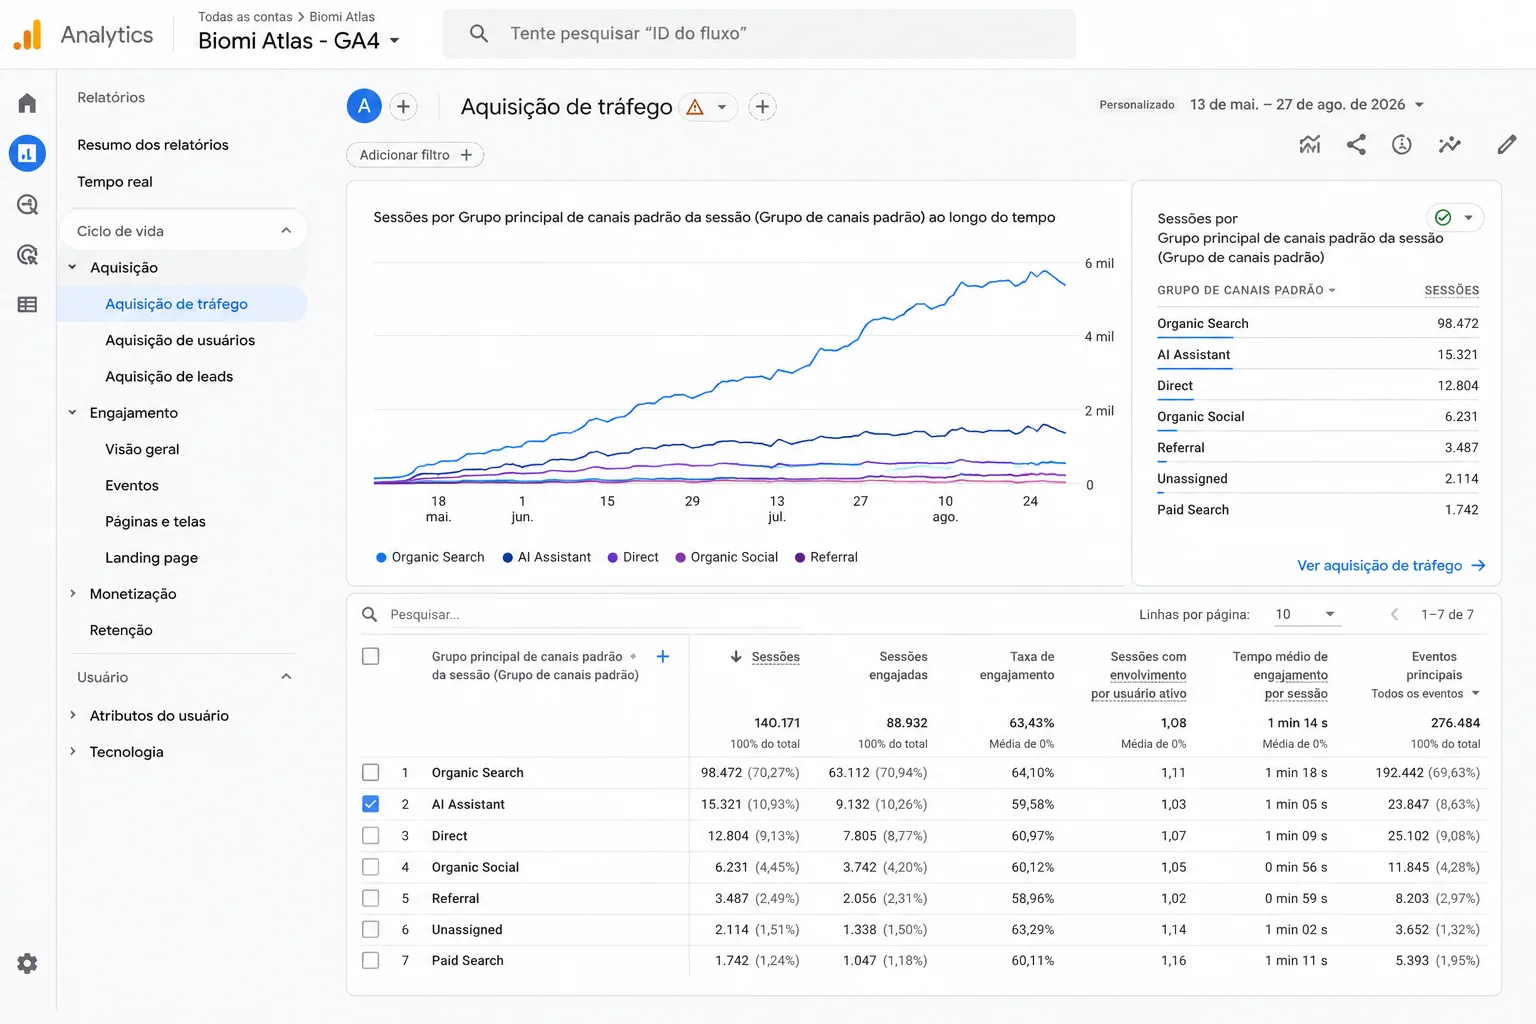Image resolution: width=1536 pixels, height=1024 pixels.
Task: Add a new report with plus after title
Action: point(762,106)
